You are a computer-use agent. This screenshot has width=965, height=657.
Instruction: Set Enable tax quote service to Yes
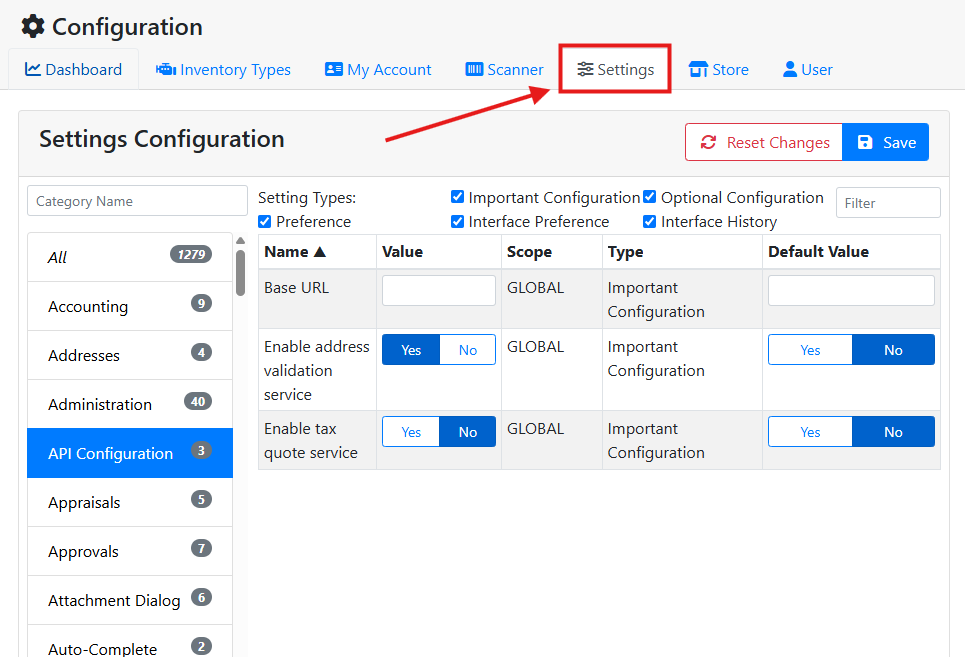411,432
